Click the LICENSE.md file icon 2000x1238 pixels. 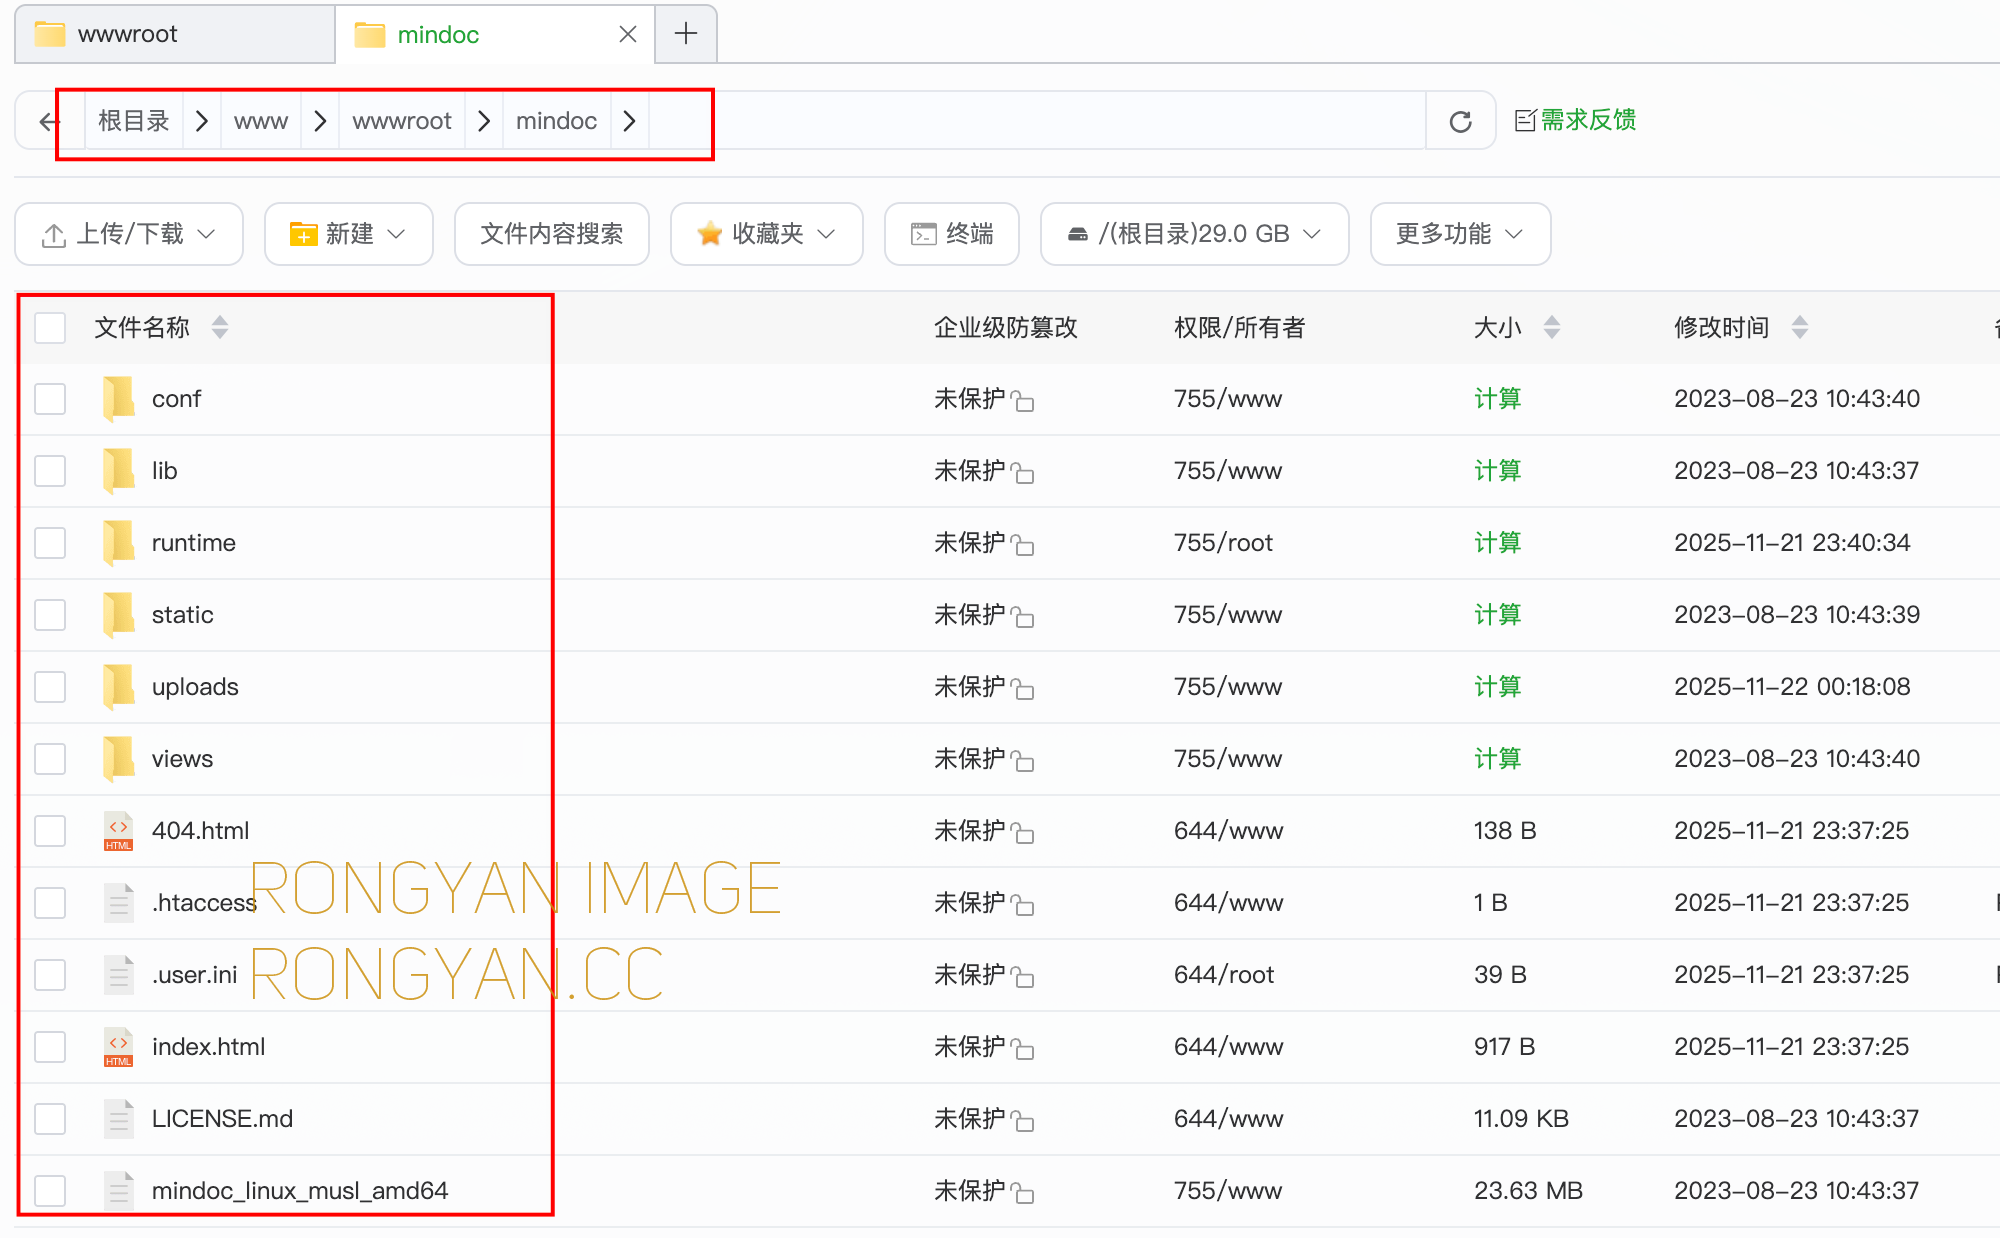pyautogui.click(x=119, y=1118)
